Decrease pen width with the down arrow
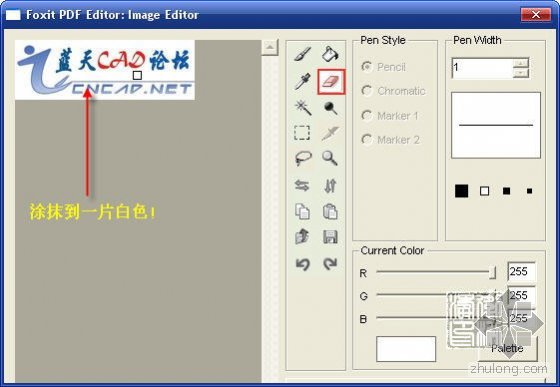Image resolution: width=560 pixels, height=387 pixels. point(521,73)
